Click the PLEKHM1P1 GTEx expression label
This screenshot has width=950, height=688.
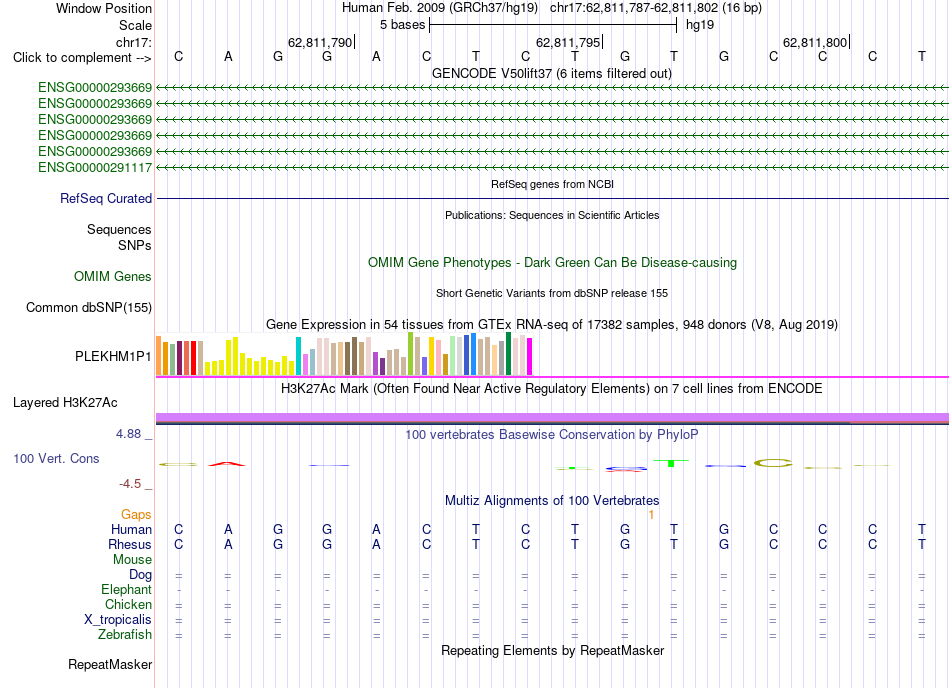click(x=113, y=357)
